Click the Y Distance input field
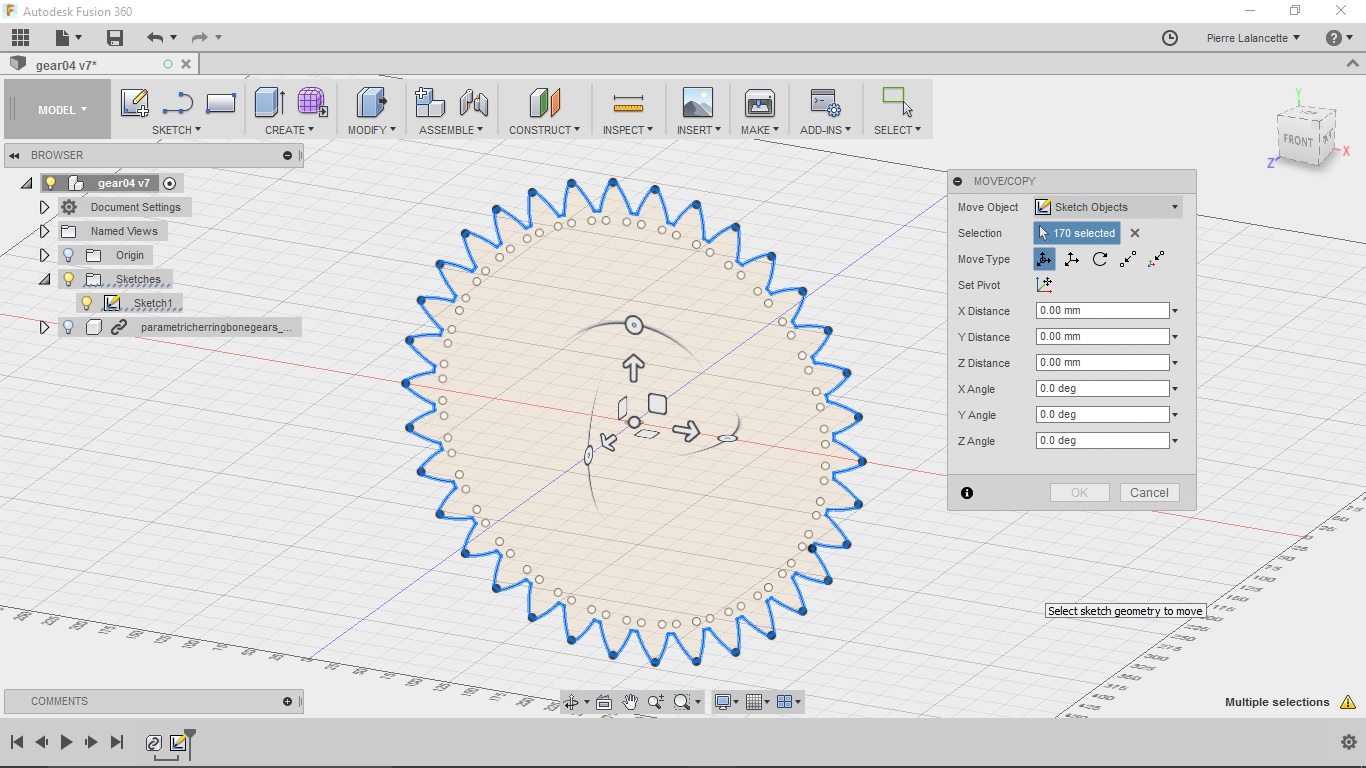Viewport: 1366px width, 768px height. pyautogui.click(x=1102, y=337)
